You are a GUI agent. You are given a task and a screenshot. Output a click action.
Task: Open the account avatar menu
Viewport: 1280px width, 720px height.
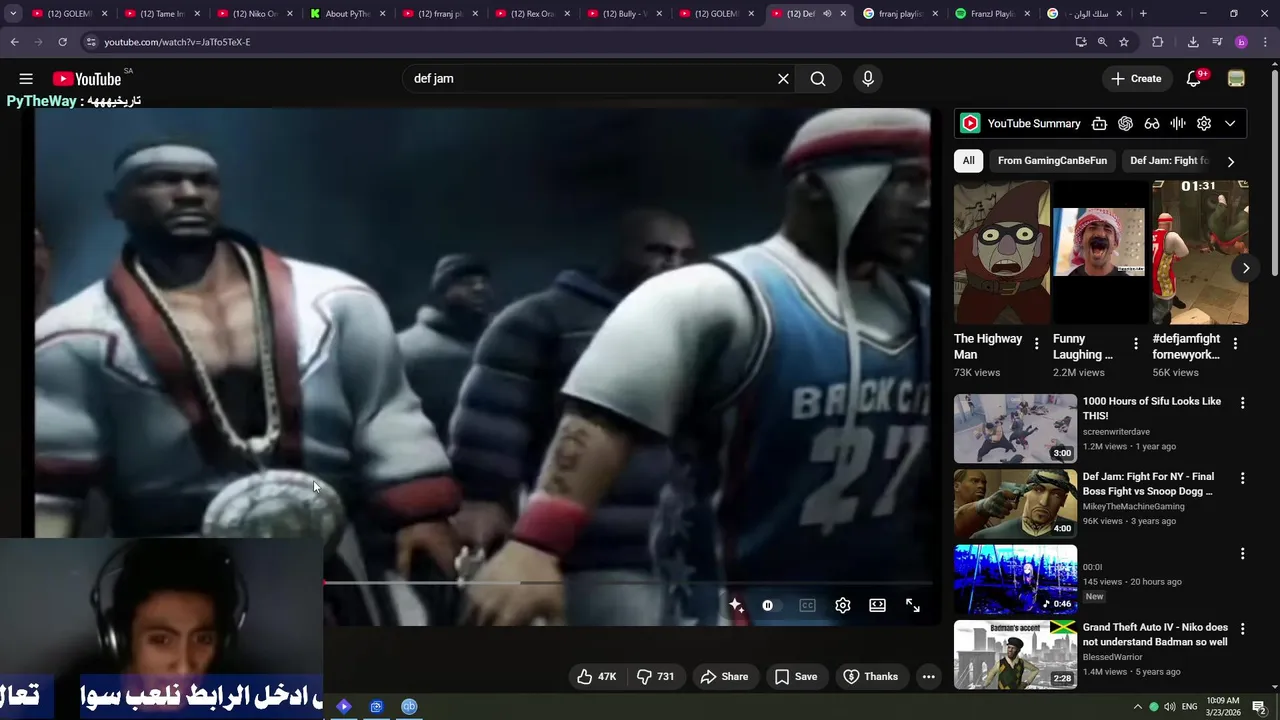point(1236,79)
